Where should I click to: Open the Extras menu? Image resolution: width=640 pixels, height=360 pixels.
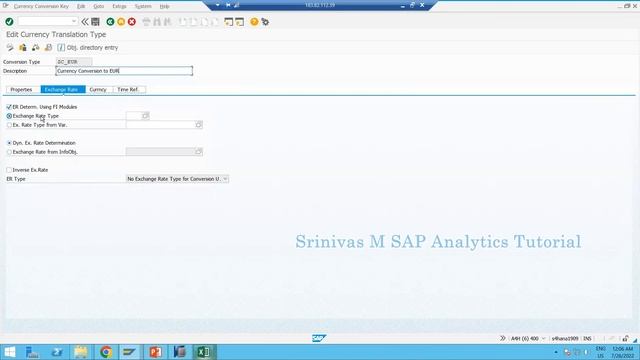click(119, 6)
